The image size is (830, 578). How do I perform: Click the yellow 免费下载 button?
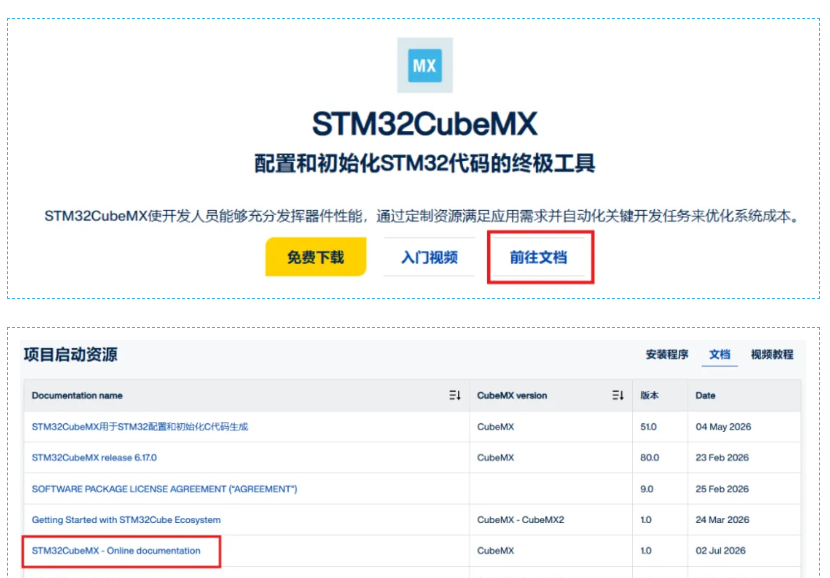[x=315, y=257]
